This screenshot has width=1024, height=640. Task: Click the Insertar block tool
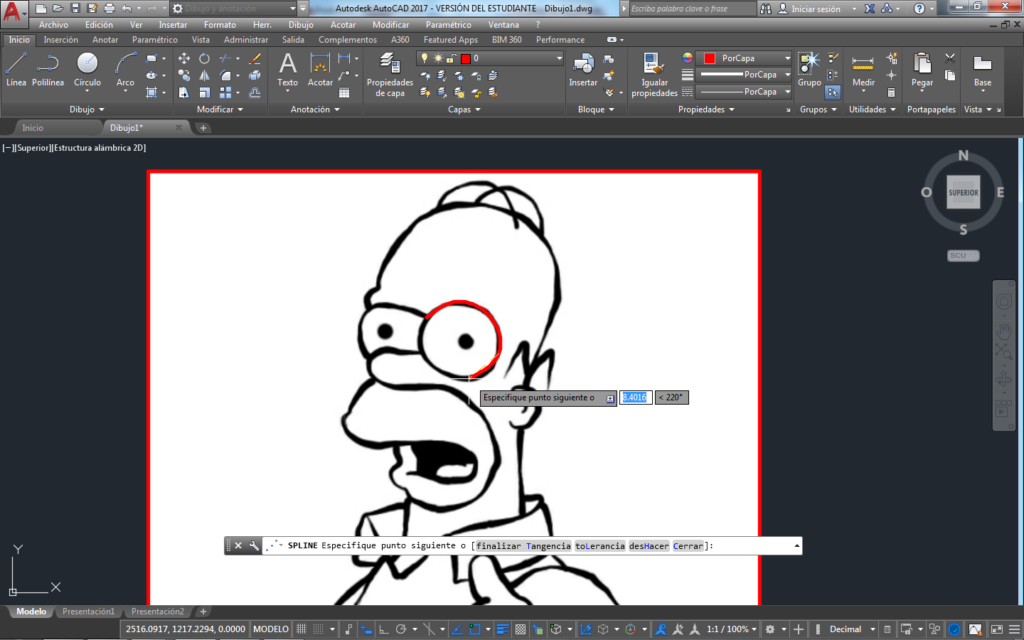pyautogui.click(x=583, y=69)
